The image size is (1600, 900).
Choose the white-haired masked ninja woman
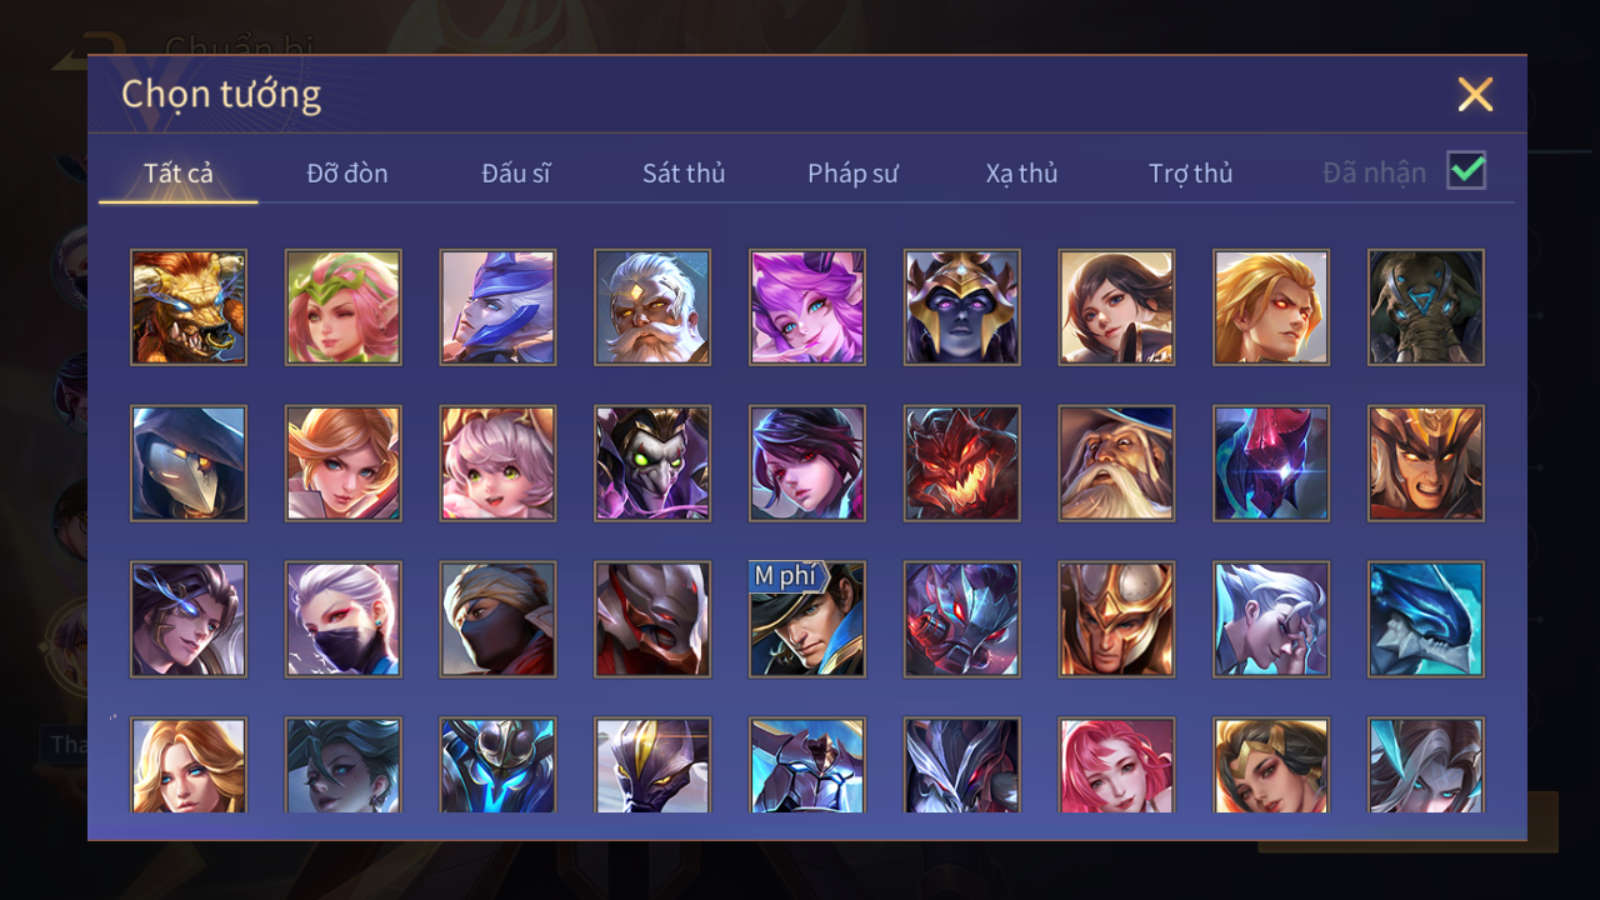343,619
